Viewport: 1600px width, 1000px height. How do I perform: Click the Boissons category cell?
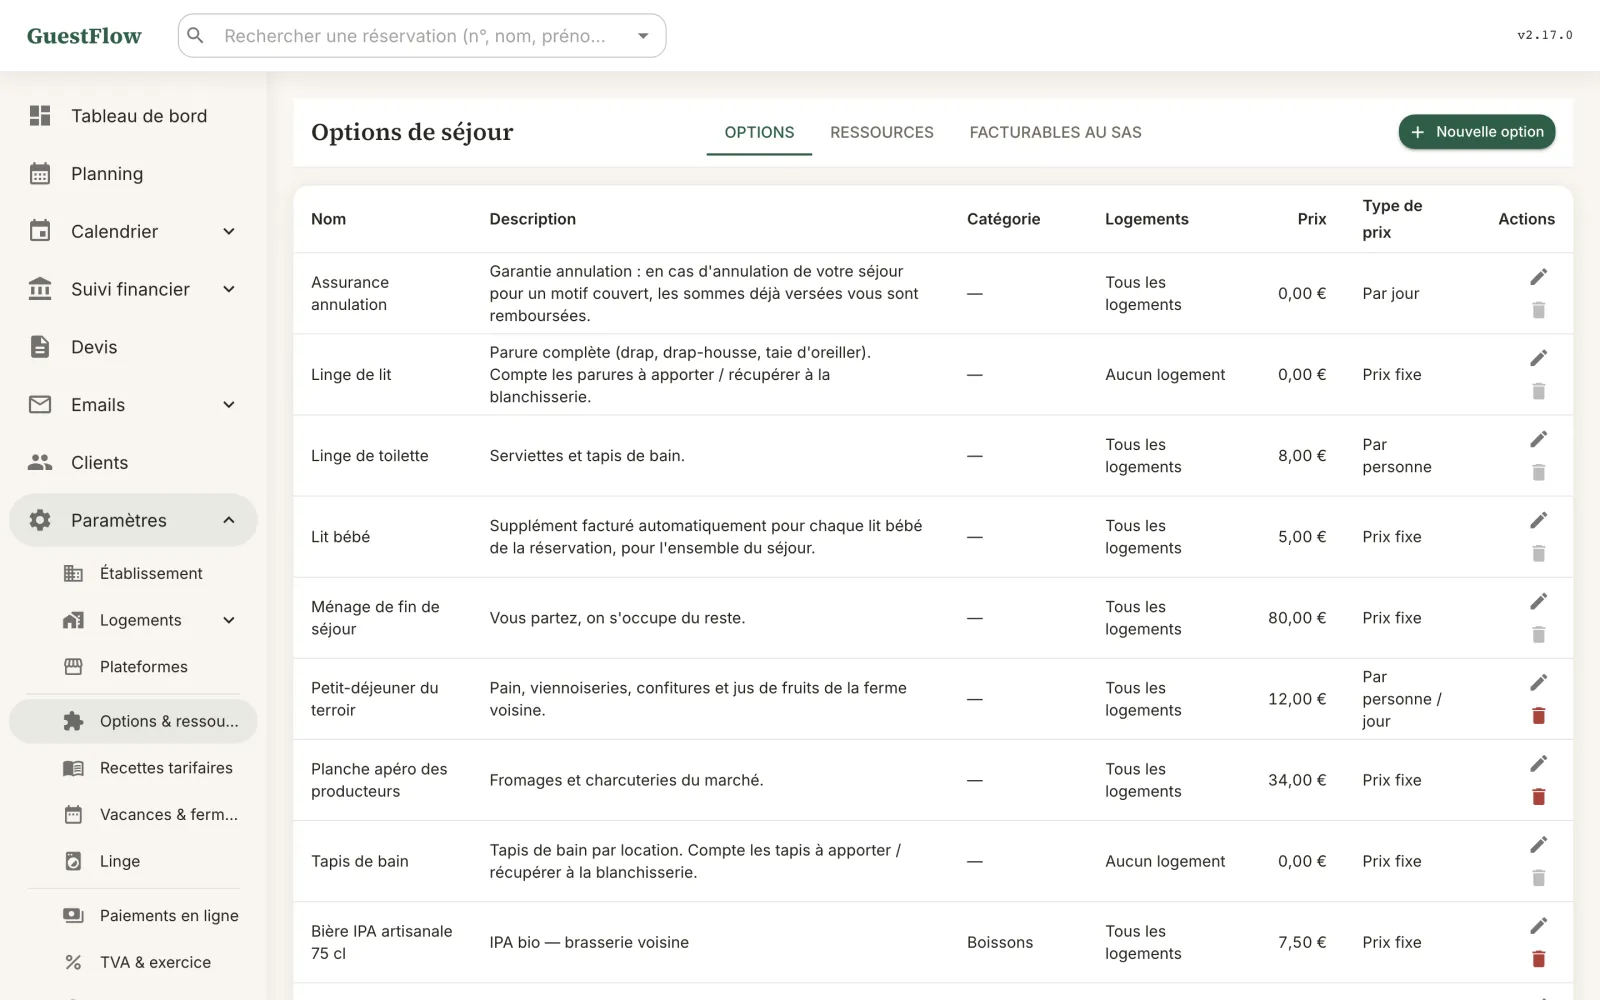tap(999, 942)
